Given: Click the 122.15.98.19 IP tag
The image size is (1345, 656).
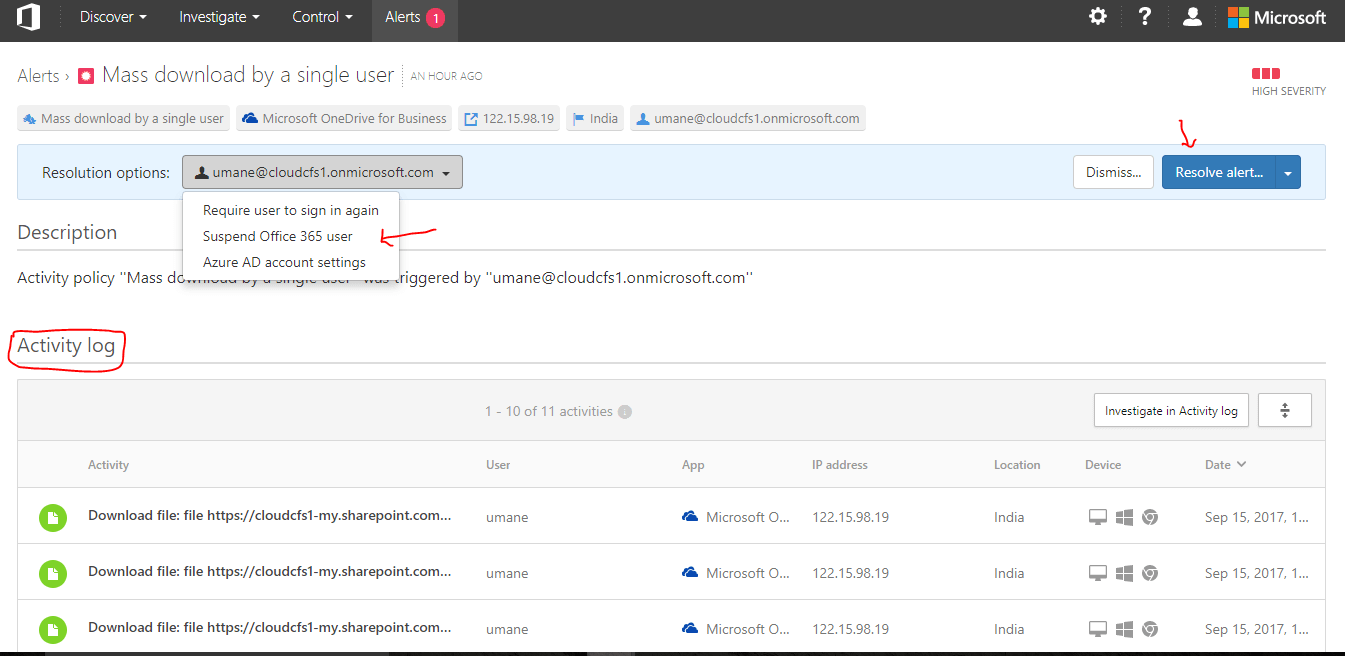Looking at the screenshot, I should [509, 118].
